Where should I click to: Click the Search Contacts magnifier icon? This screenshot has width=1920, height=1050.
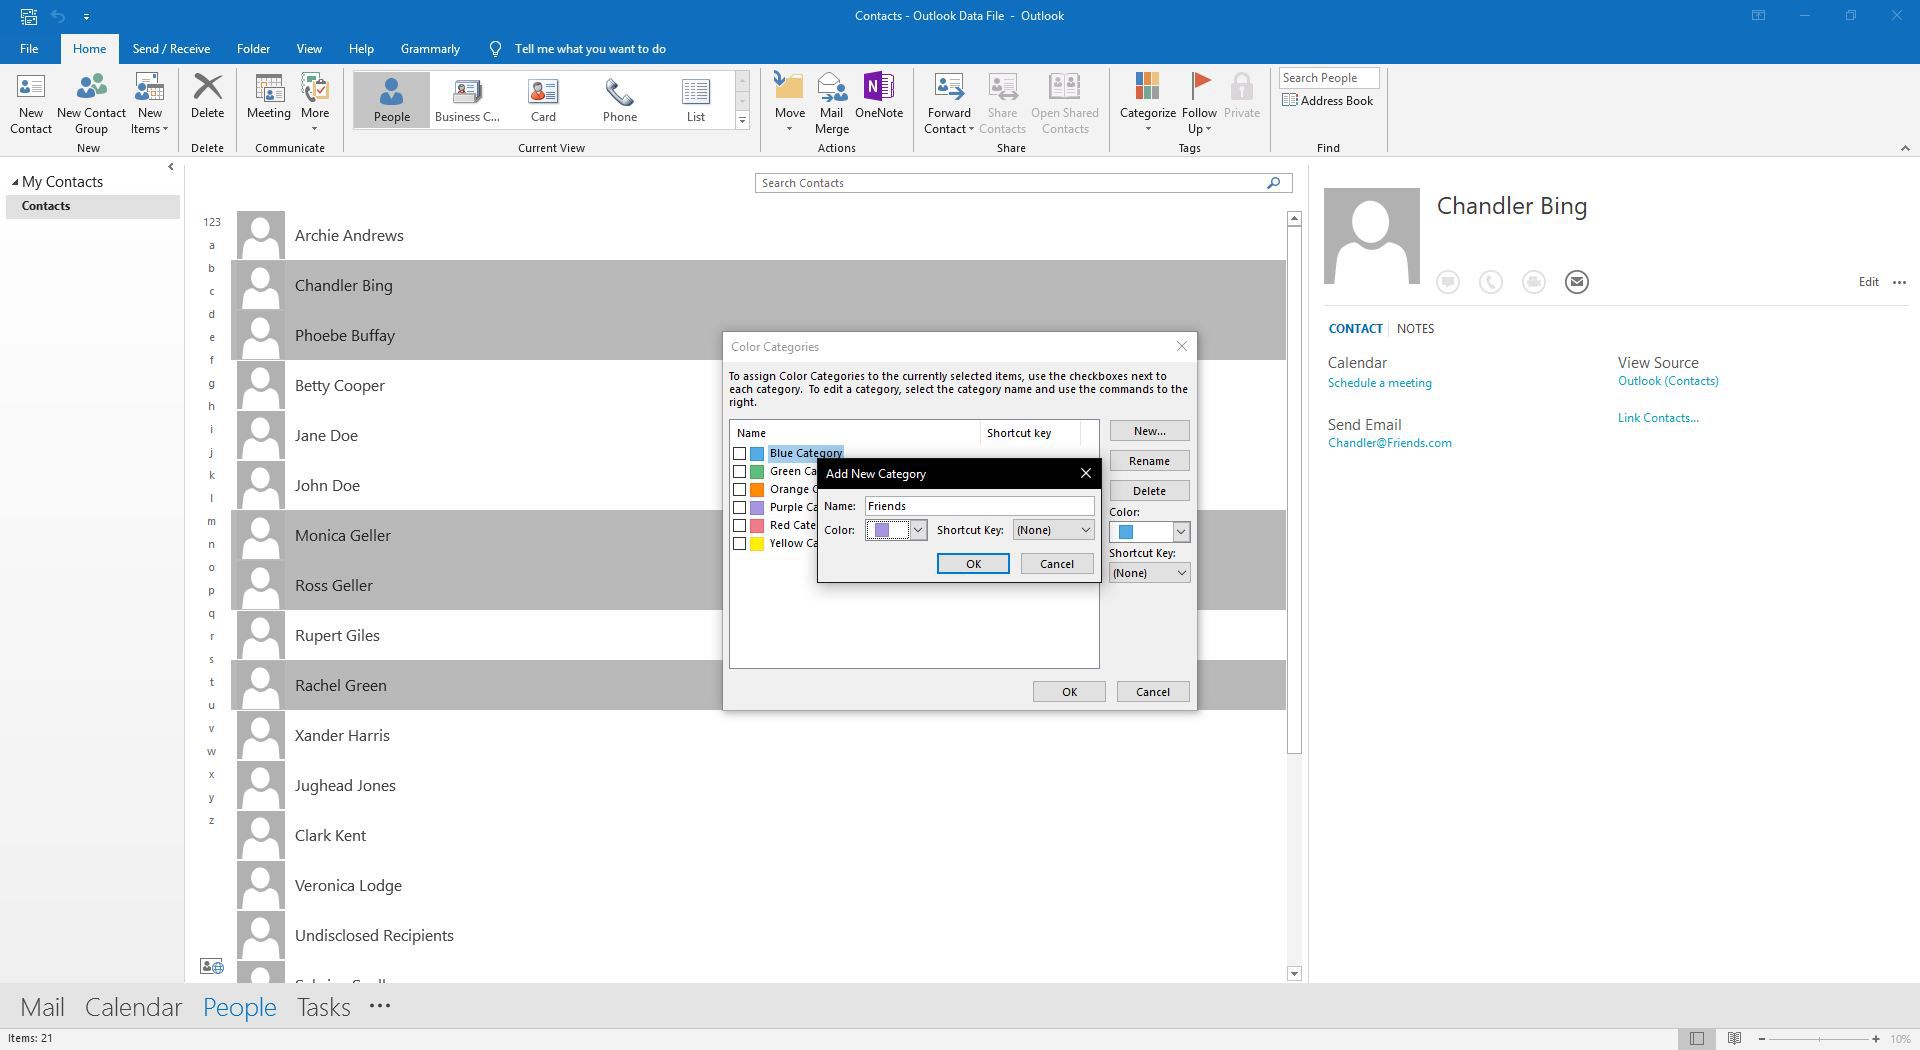(1273, 183)
